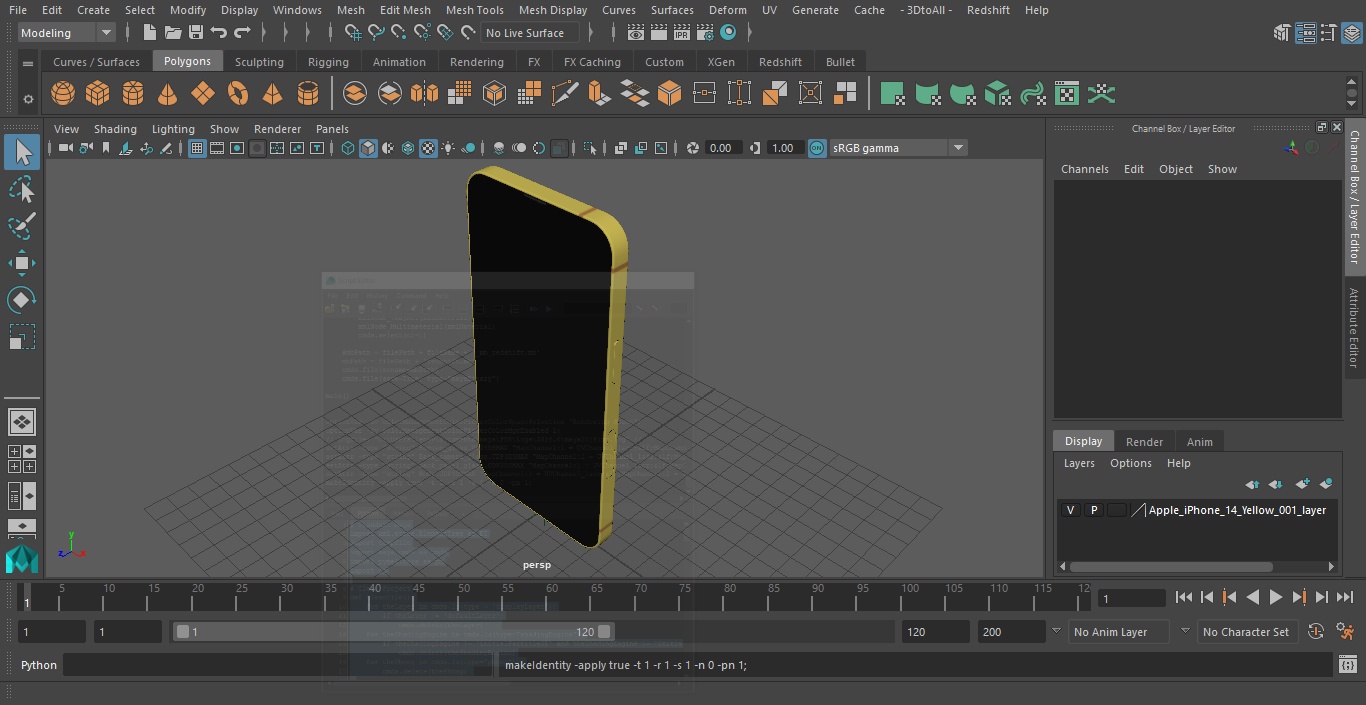This screenshot has width=1366, height=705.
Task: Open the No Character Set dropdown
Action: (x=1246, y=632)
